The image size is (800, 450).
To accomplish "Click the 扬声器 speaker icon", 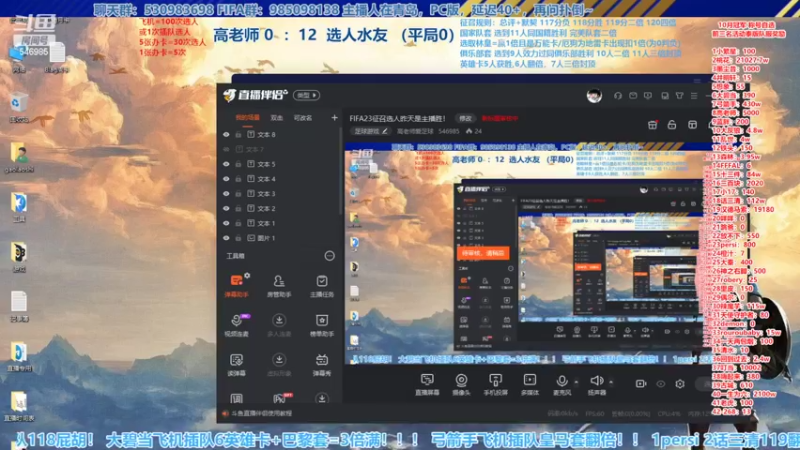I will click(596, 381).
